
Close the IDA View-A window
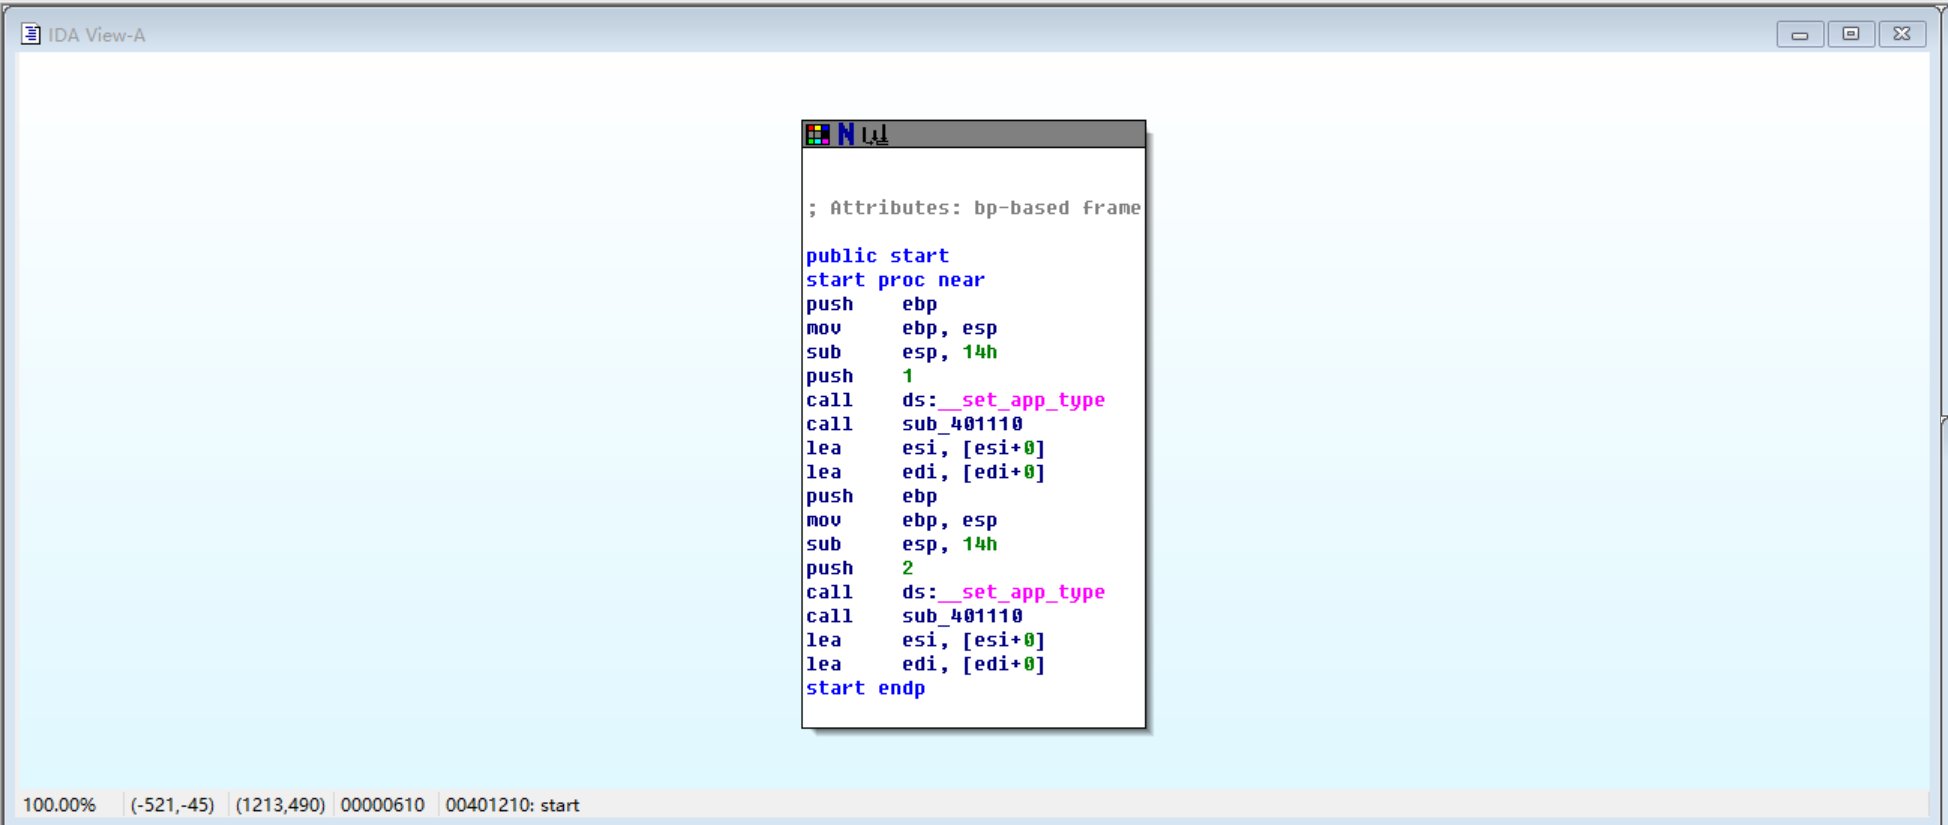pos(1902,34)
